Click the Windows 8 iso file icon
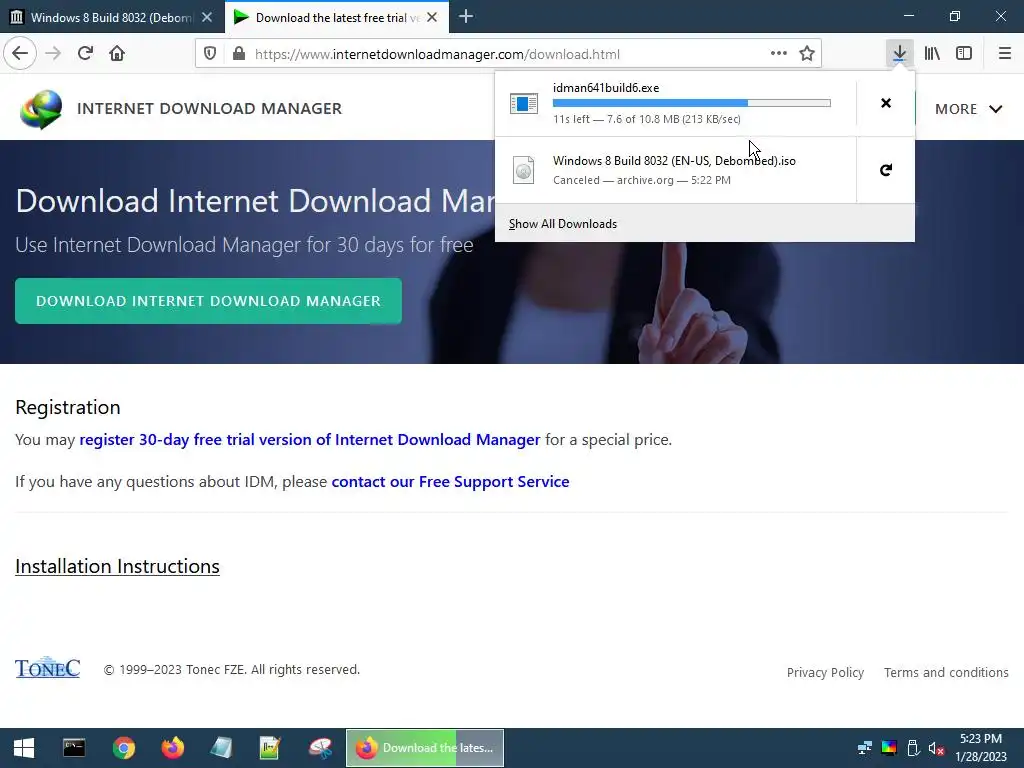The height and width of the screenshot is (768, 1024). point(524,170)
